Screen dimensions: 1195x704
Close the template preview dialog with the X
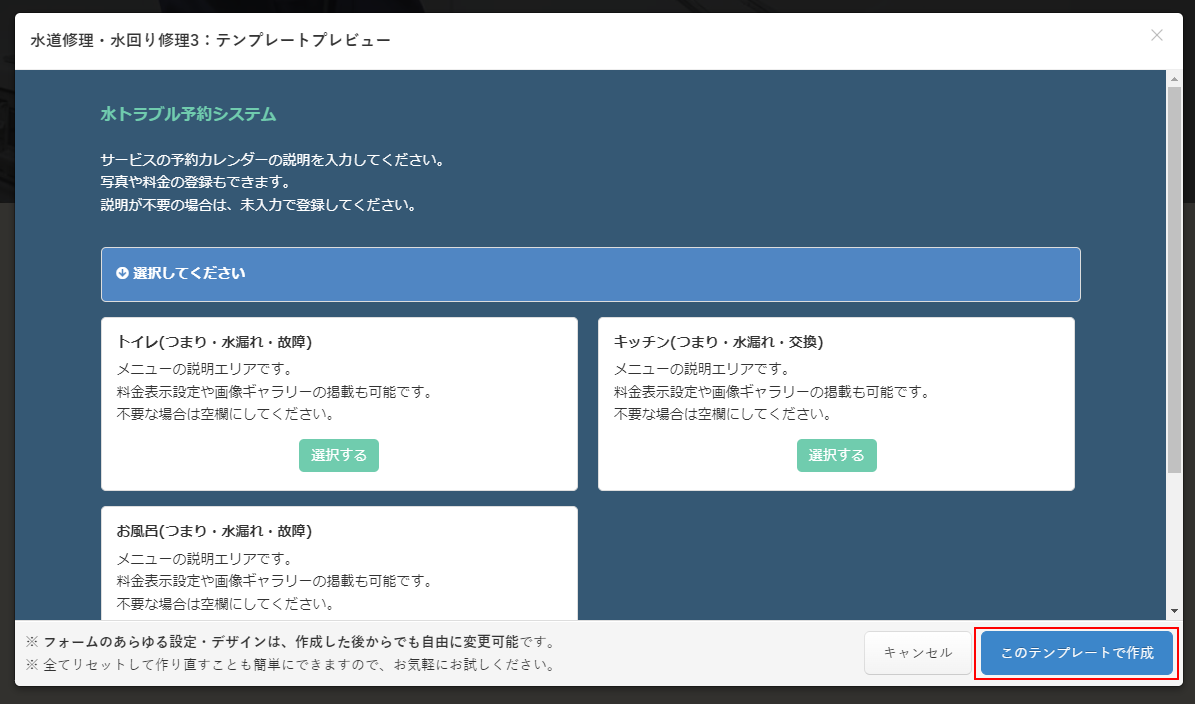[1157, 35]
